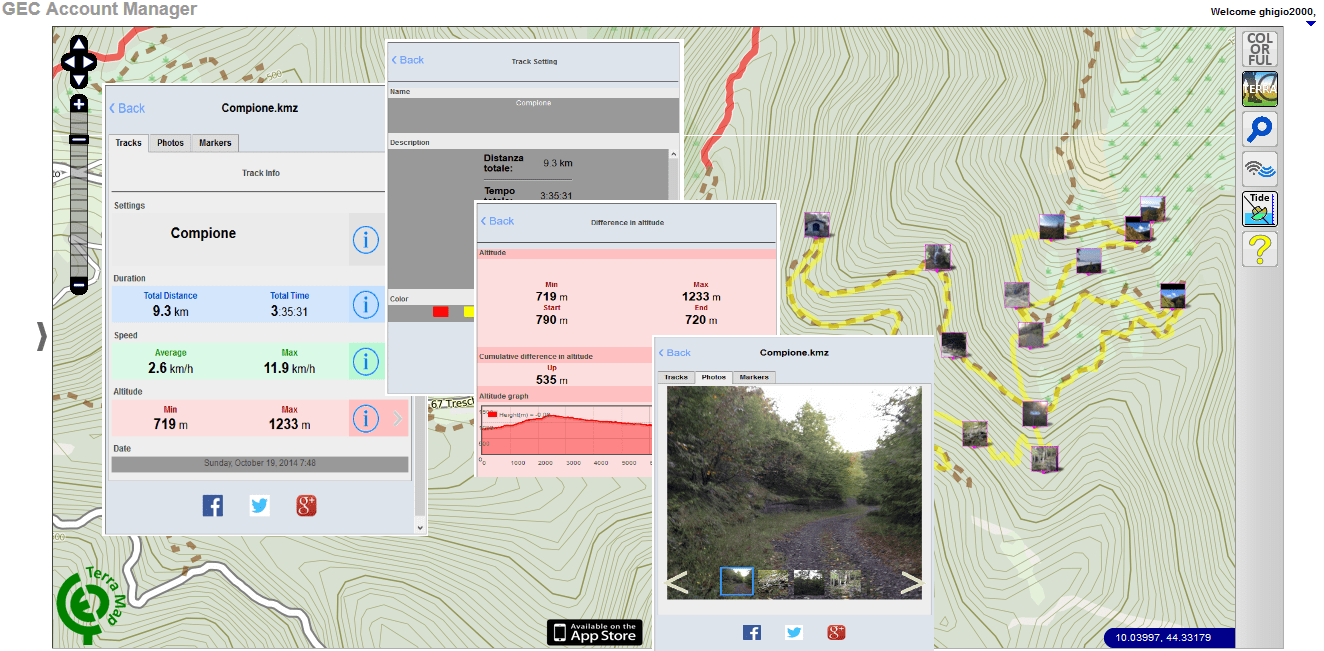Select the Terra Map app icon
The image size is (1324, 651).
coord(1260,89)
